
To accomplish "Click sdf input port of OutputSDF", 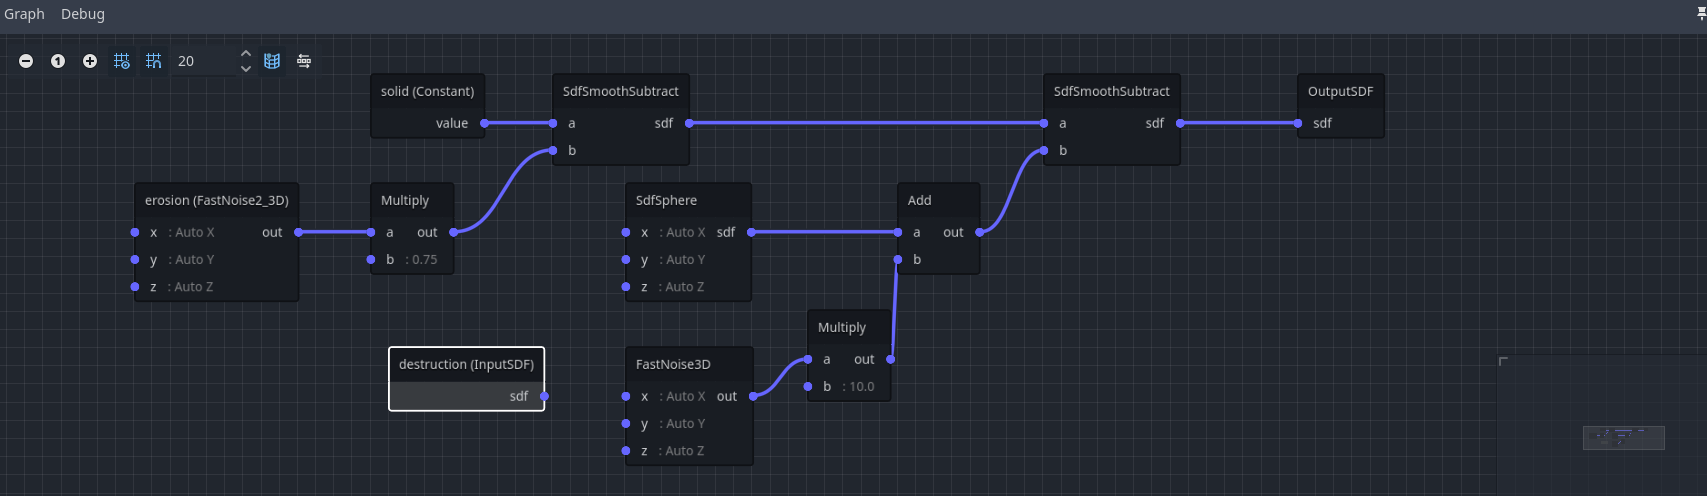I will pyautogui.click(x=1298, y=123).
